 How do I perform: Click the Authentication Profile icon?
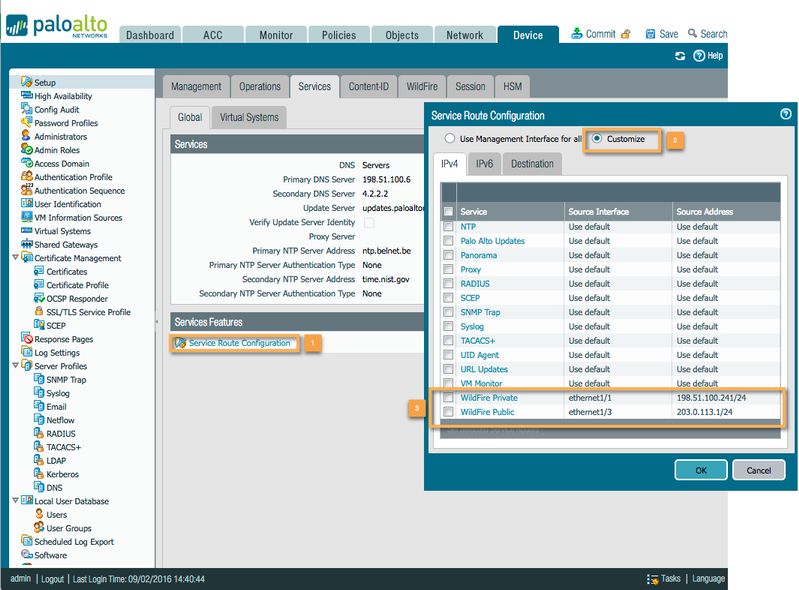(x=26, y=176)
